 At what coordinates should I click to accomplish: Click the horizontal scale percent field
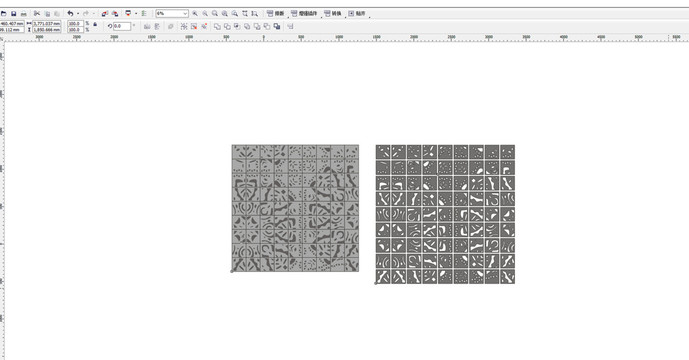75,23
